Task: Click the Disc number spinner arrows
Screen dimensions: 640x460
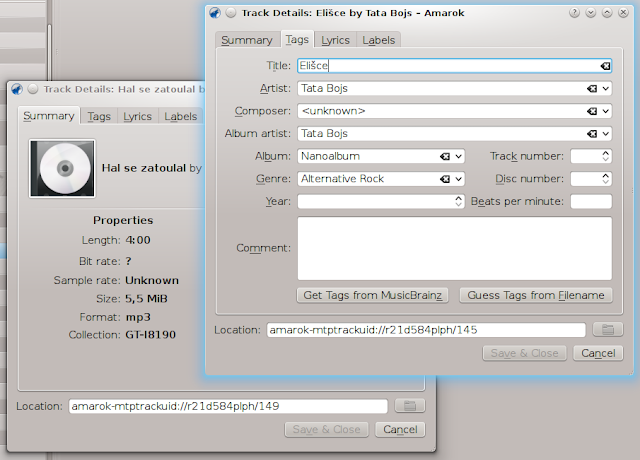Action: 606,178
